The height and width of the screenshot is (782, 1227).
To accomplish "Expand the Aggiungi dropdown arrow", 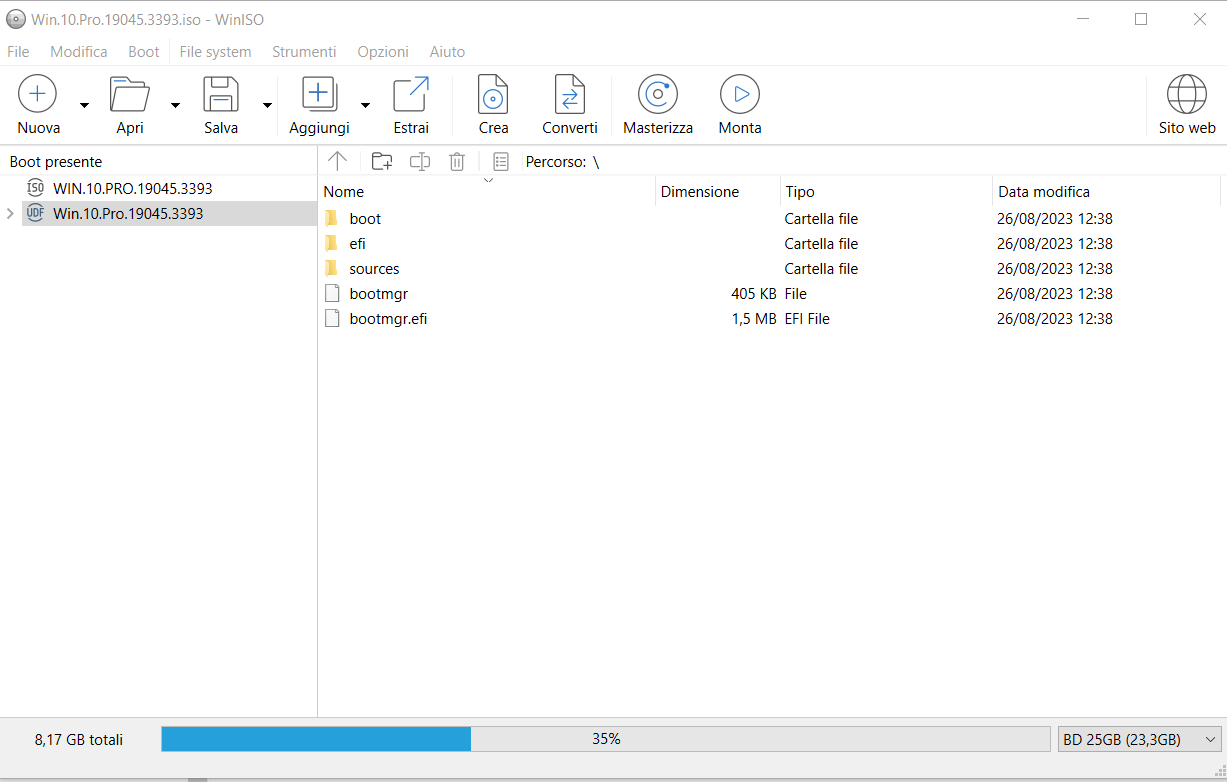I will (x=365, y=105).
